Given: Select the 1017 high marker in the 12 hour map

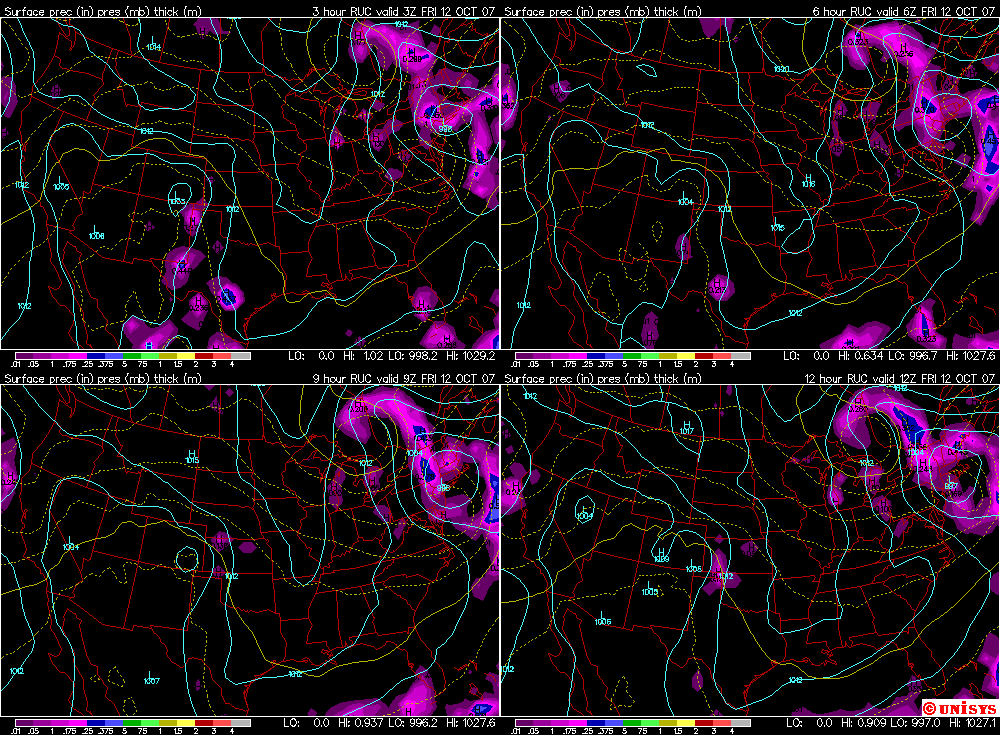Looking at the screenshot, I should click(x=685, y=430).
